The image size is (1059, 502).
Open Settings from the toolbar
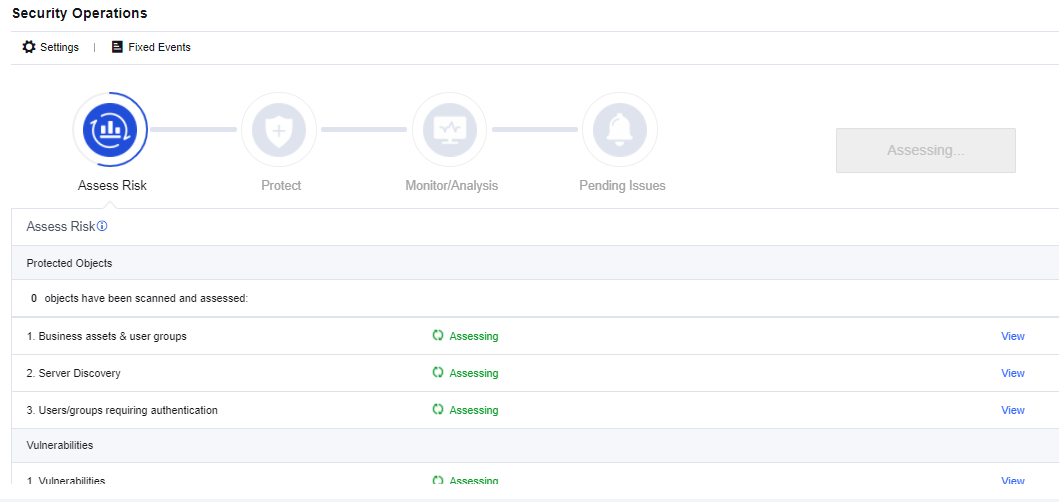click(x=59, y=47)
